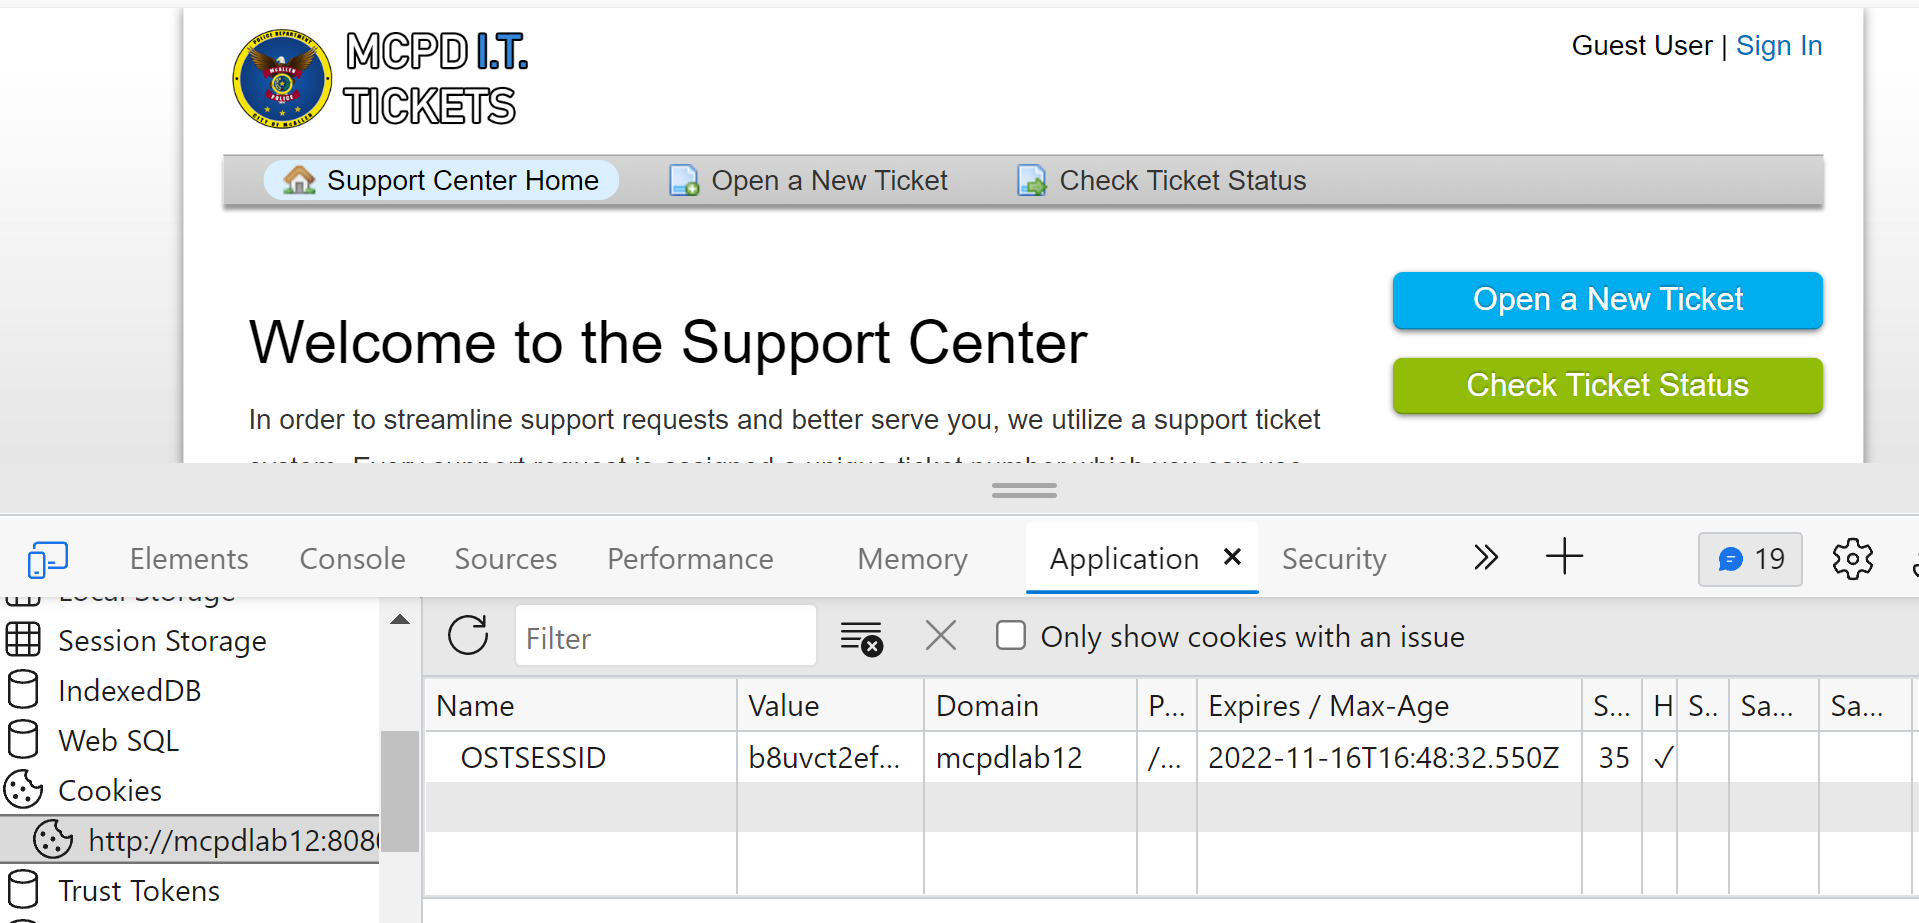Screen dimensions: 1919x923
Task: Click the Sign In link
Action: click(1778, 46)
